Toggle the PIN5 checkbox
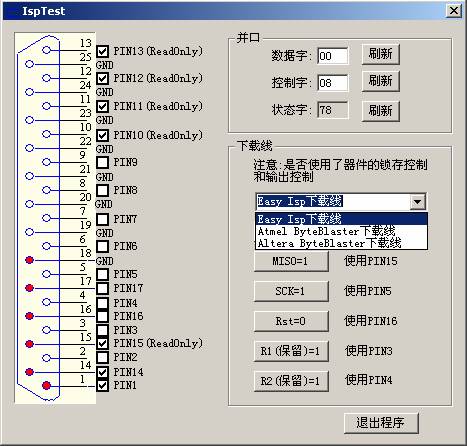 click(x=102, y=274)
